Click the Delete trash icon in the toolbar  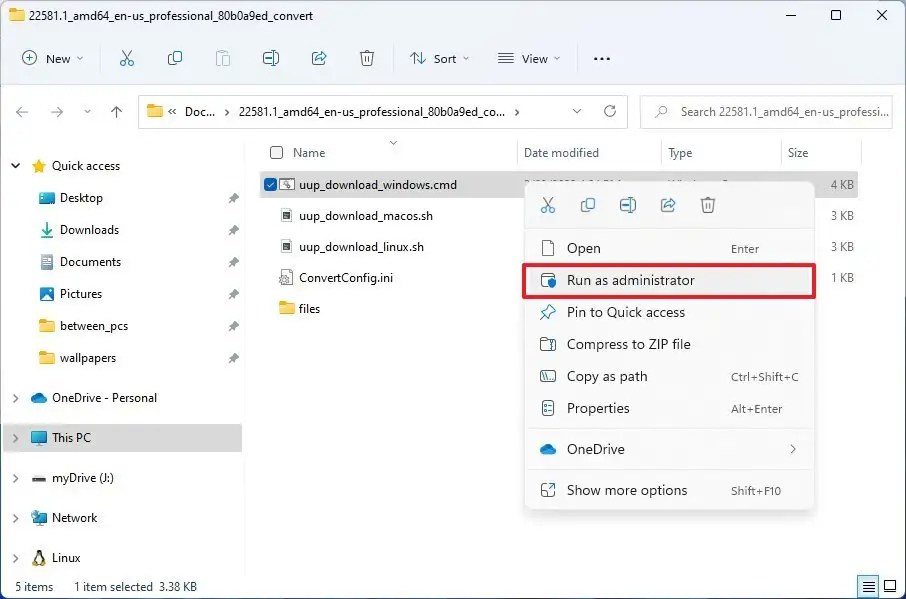(x=367, y=59)
